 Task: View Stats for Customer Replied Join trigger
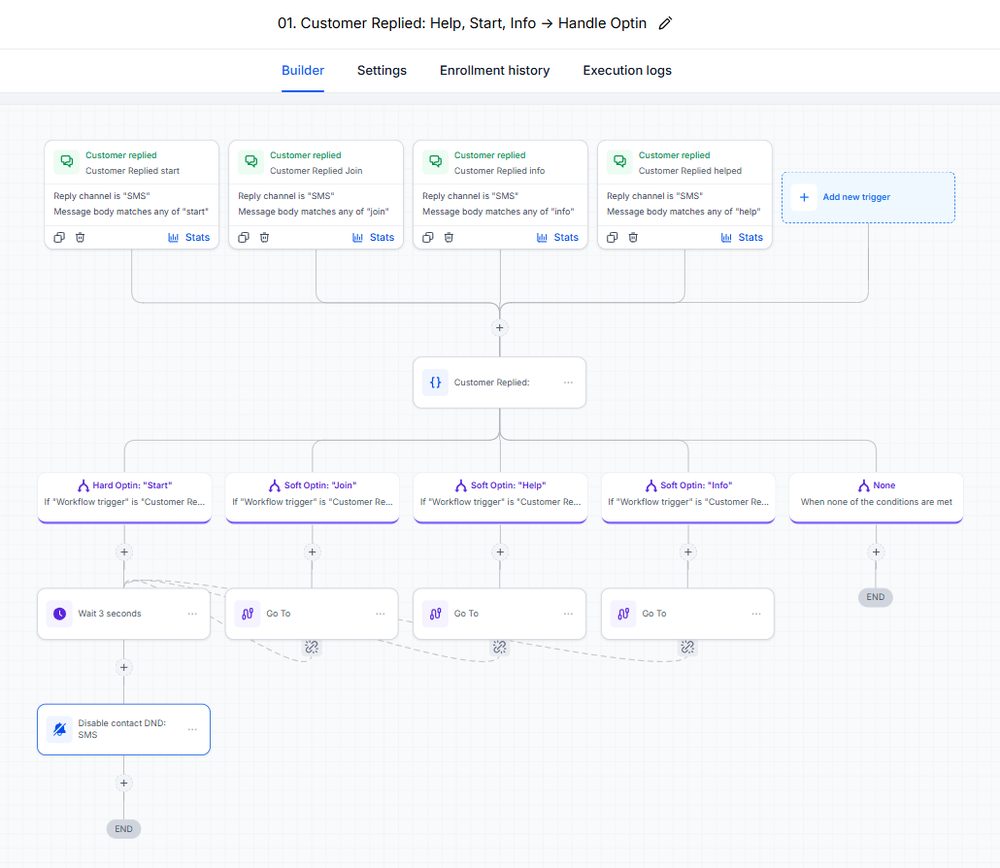tap(373, 237)
